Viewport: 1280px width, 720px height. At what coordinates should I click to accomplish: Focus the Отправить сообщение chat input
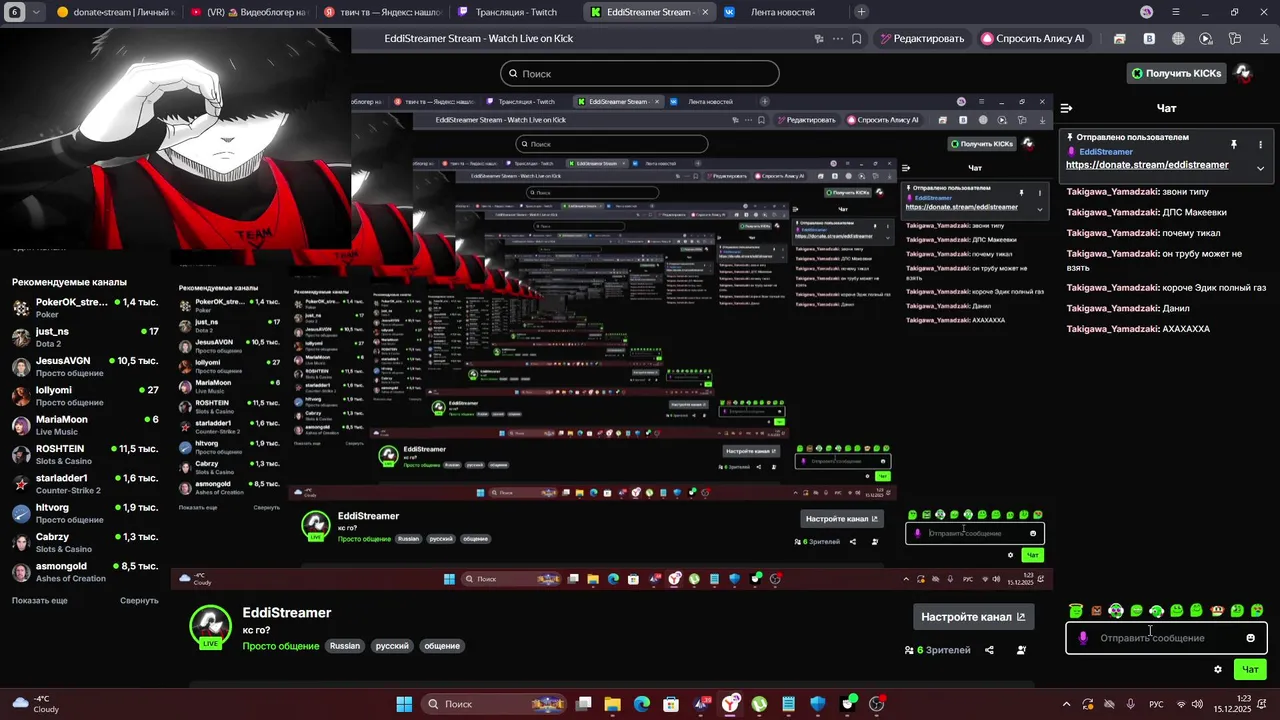pos(1166,638)
